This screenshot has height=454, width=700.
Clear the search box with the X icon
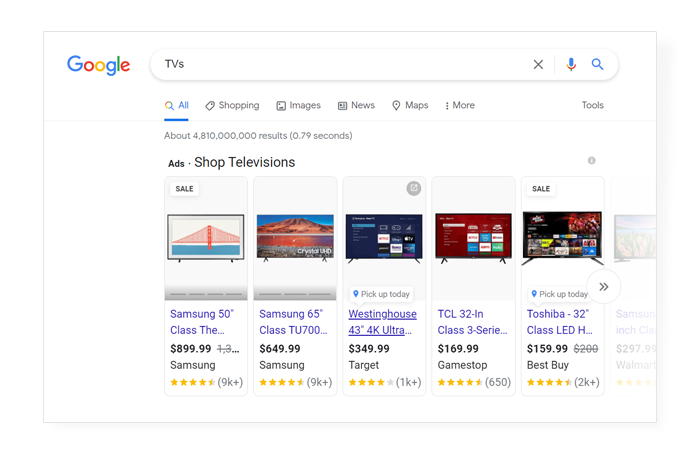click(538, 65)
